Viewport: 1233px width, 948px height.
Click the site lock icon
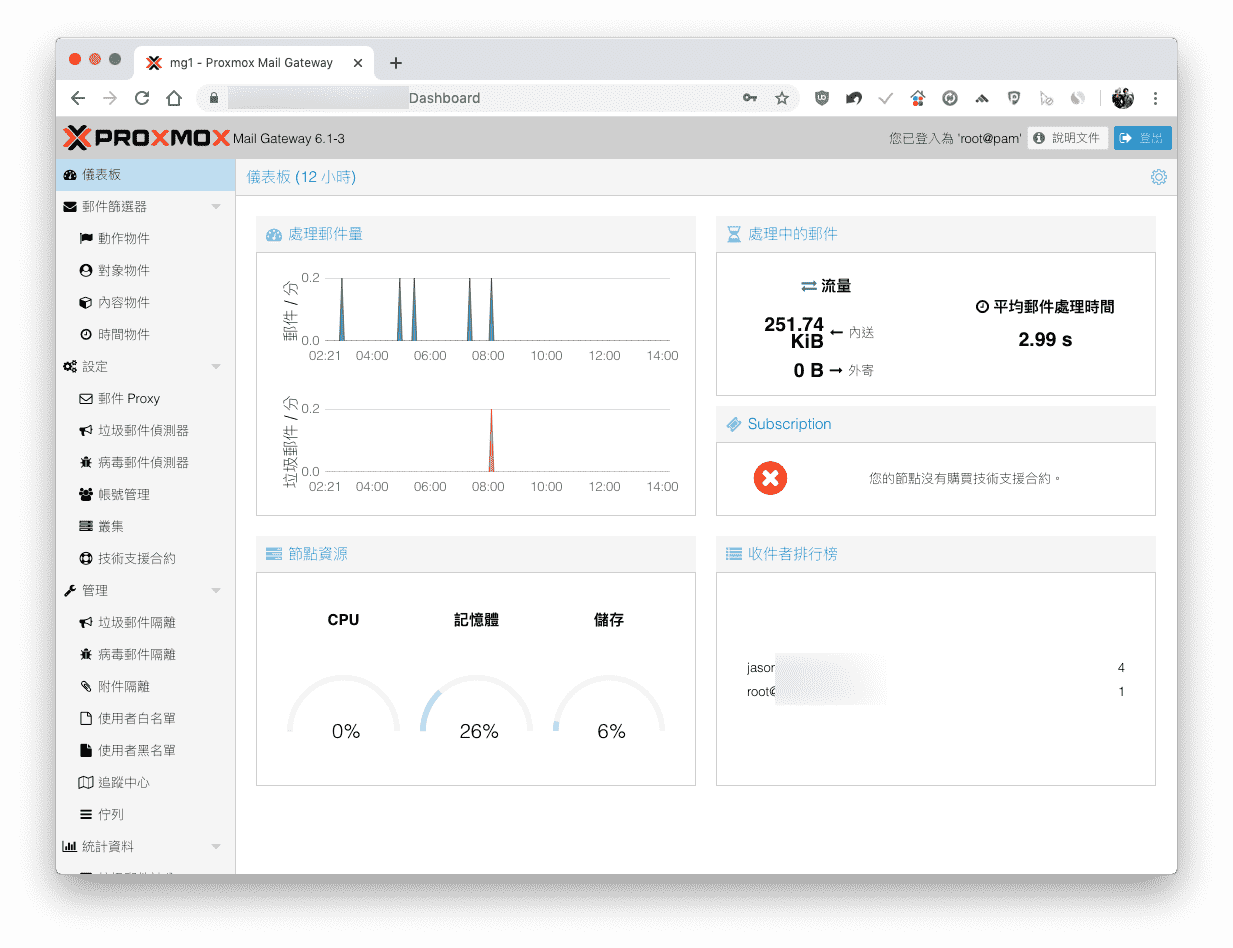[213, 98]
